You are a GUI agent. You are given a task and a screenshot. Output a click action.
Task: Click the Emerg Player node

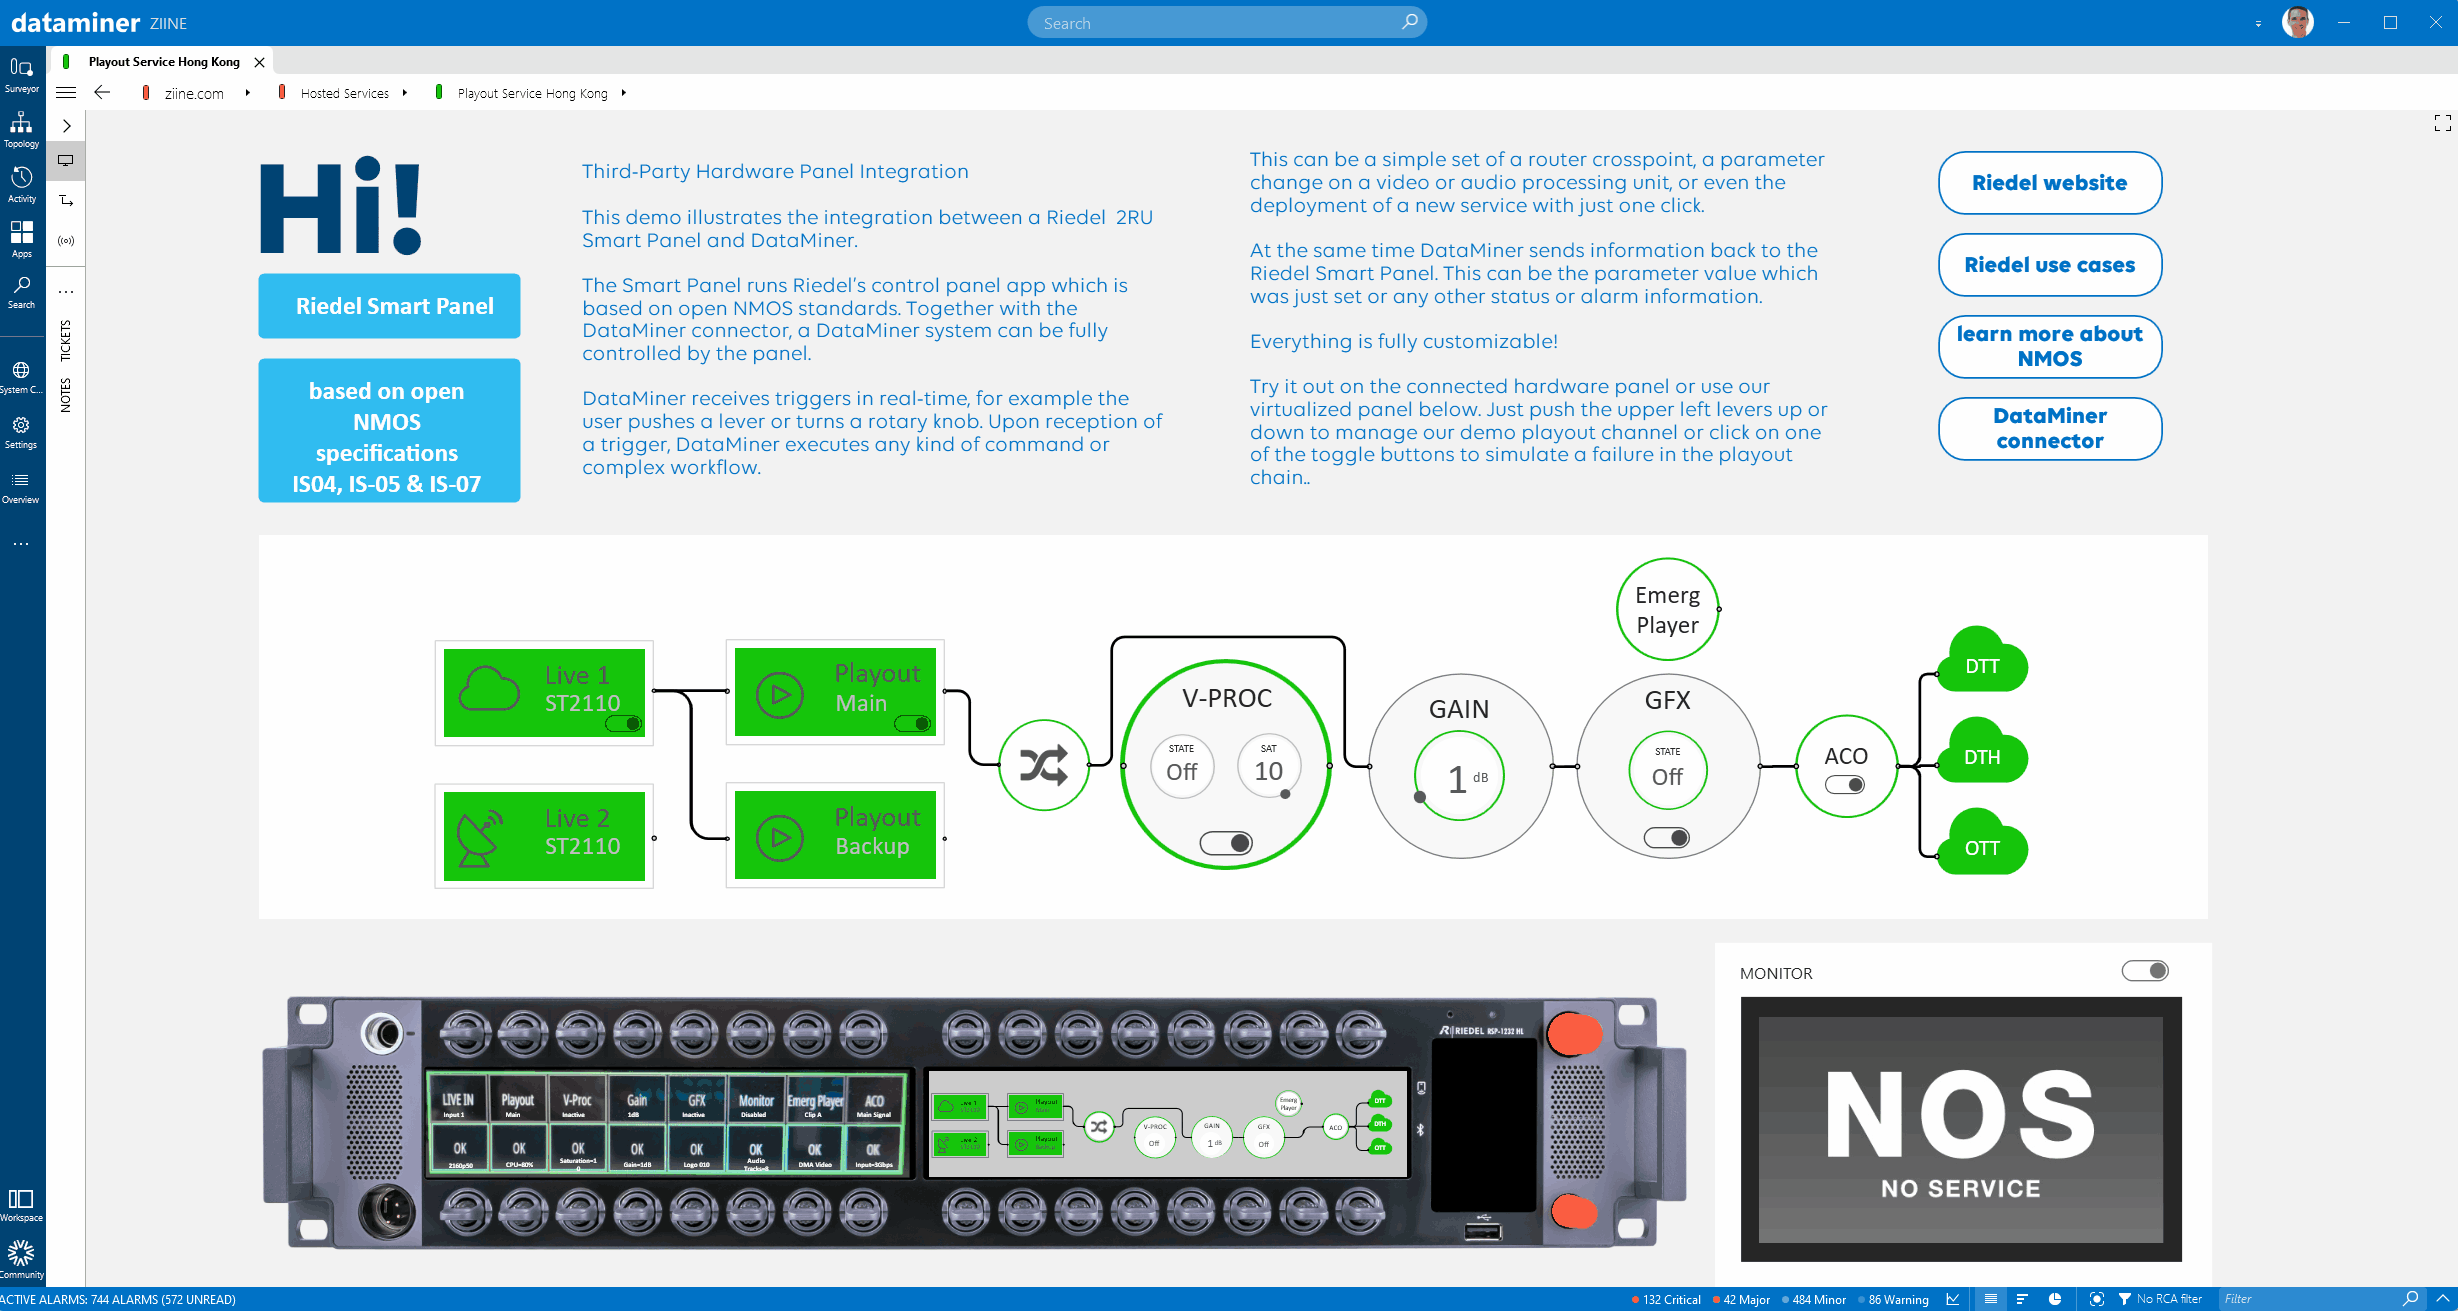click(1667, 610)
